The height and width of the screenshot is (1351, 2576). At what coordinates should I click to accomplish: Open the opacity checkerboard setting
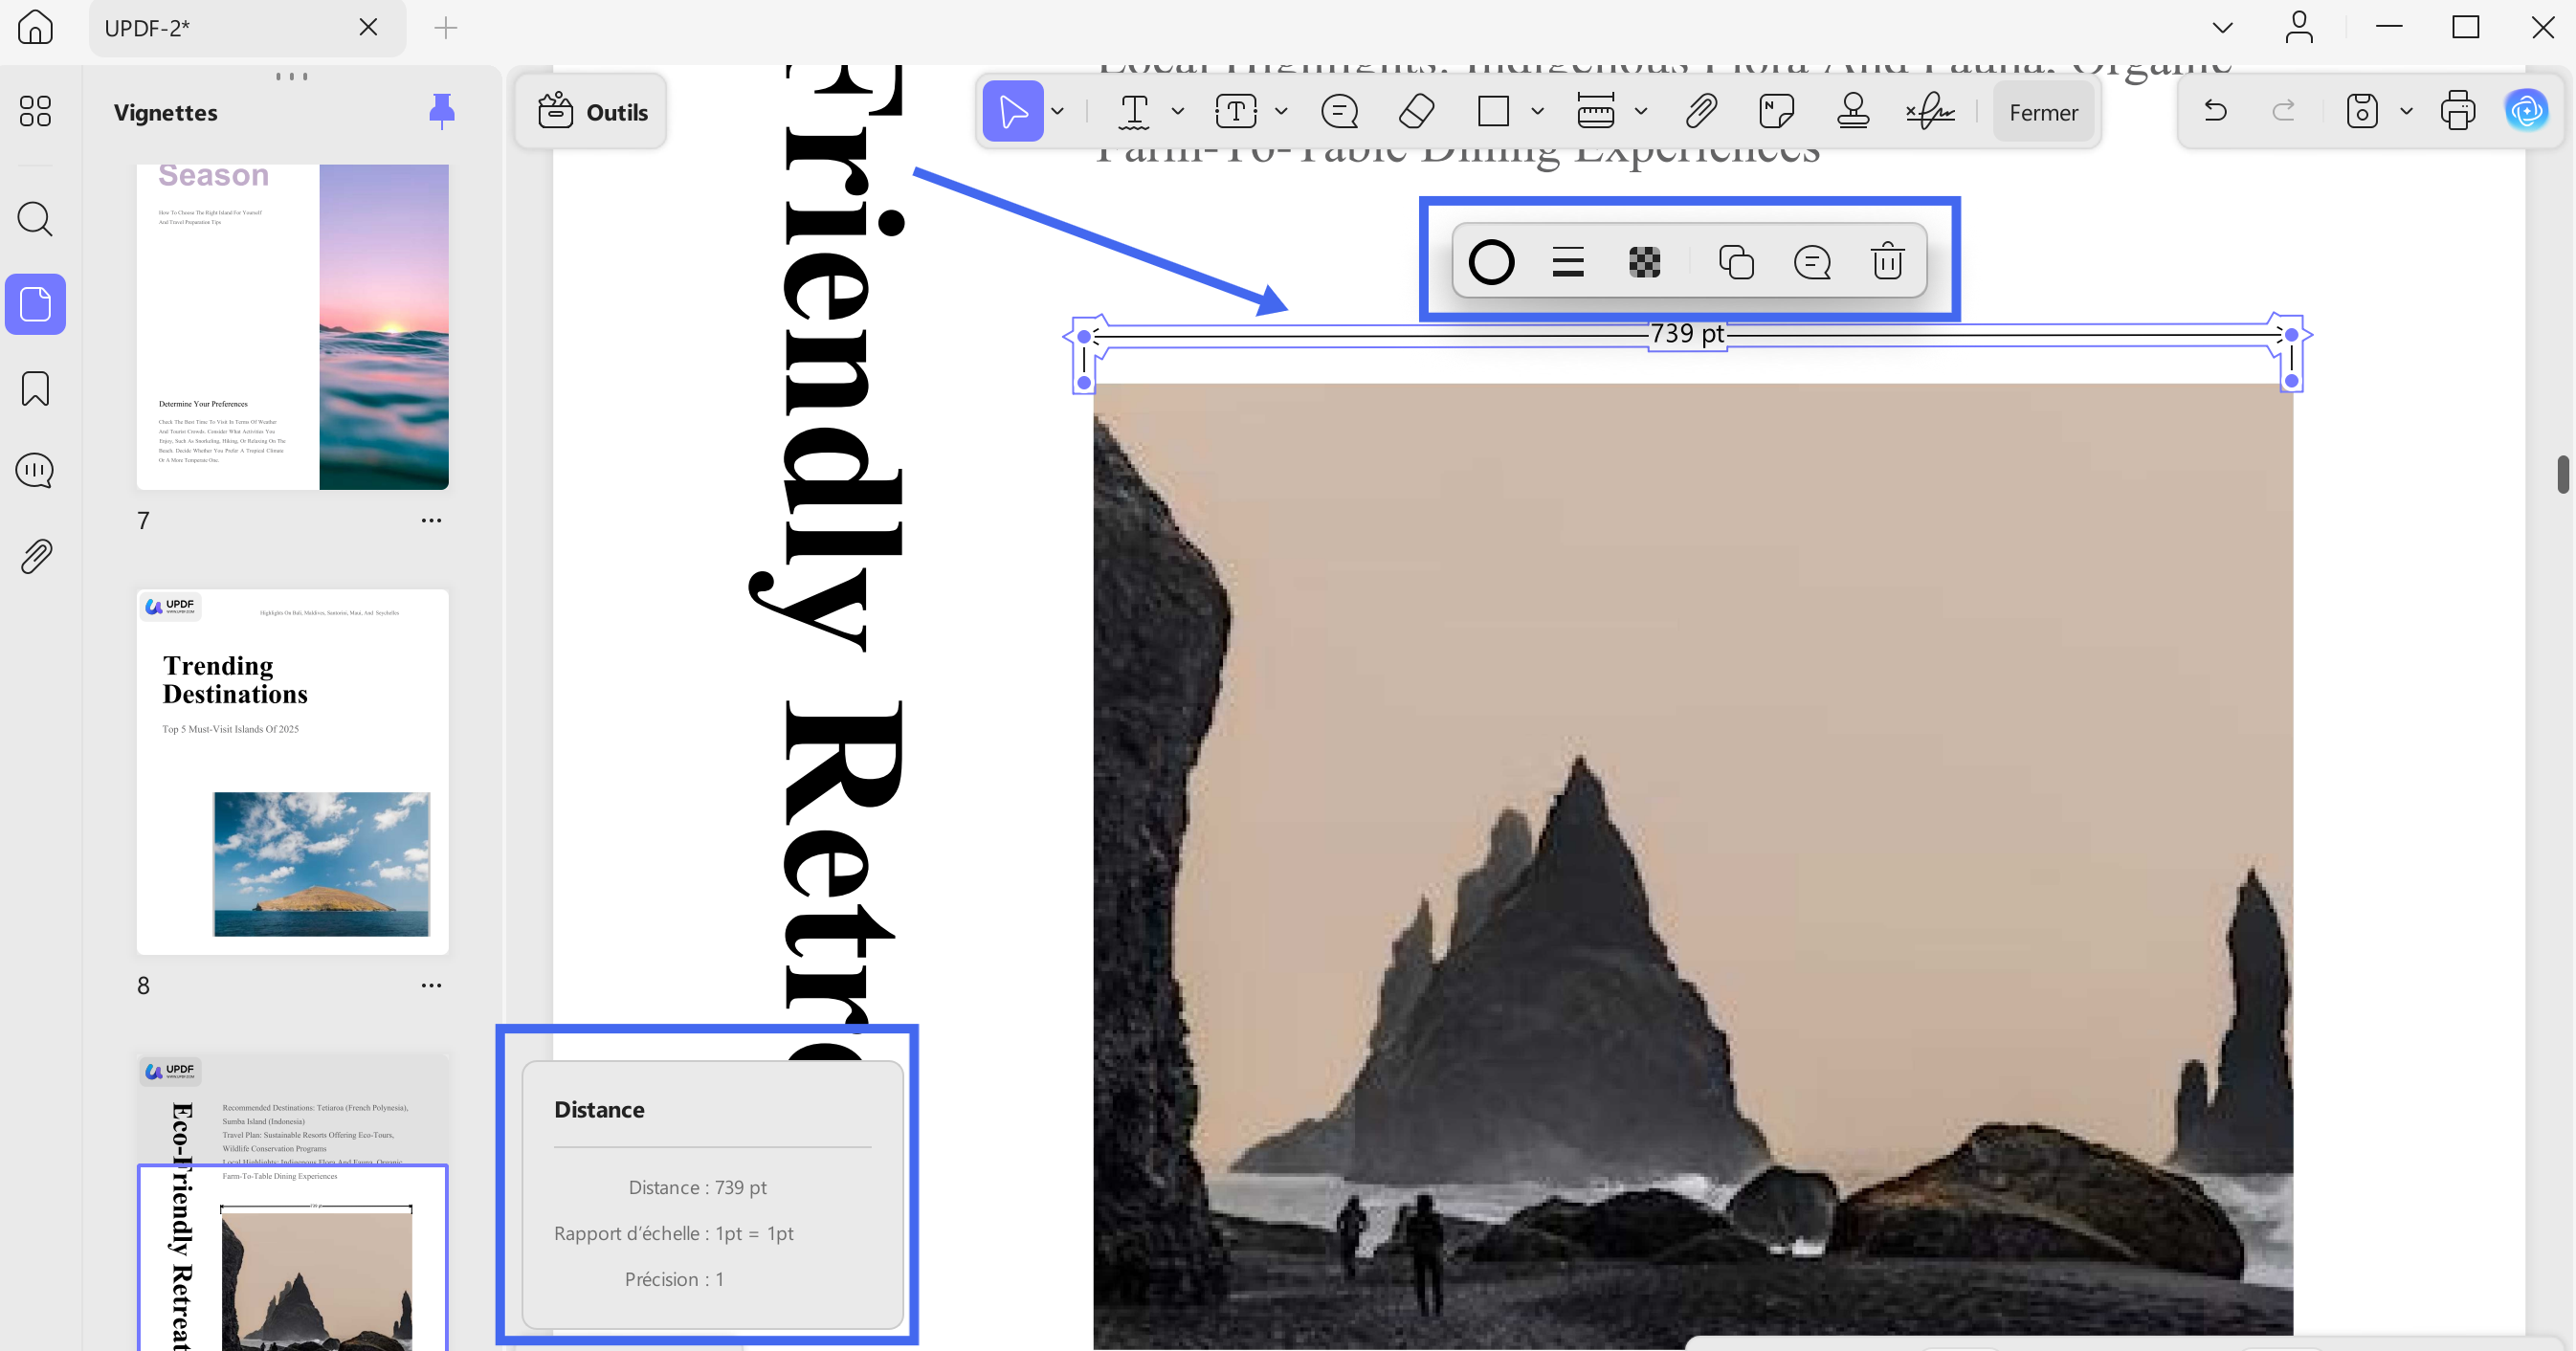tap(1645, 262)
